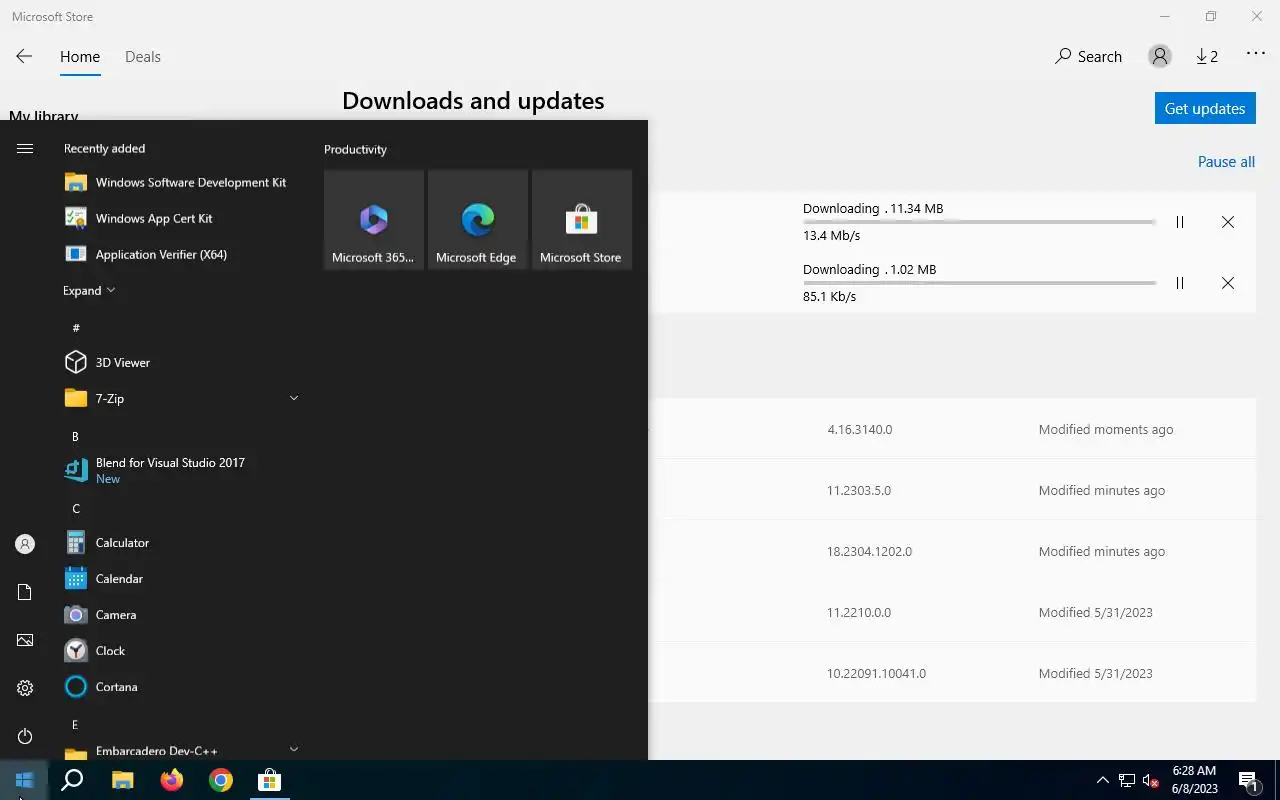Open the Clock app
The image size is (1280, 800).
click(180, 650)
